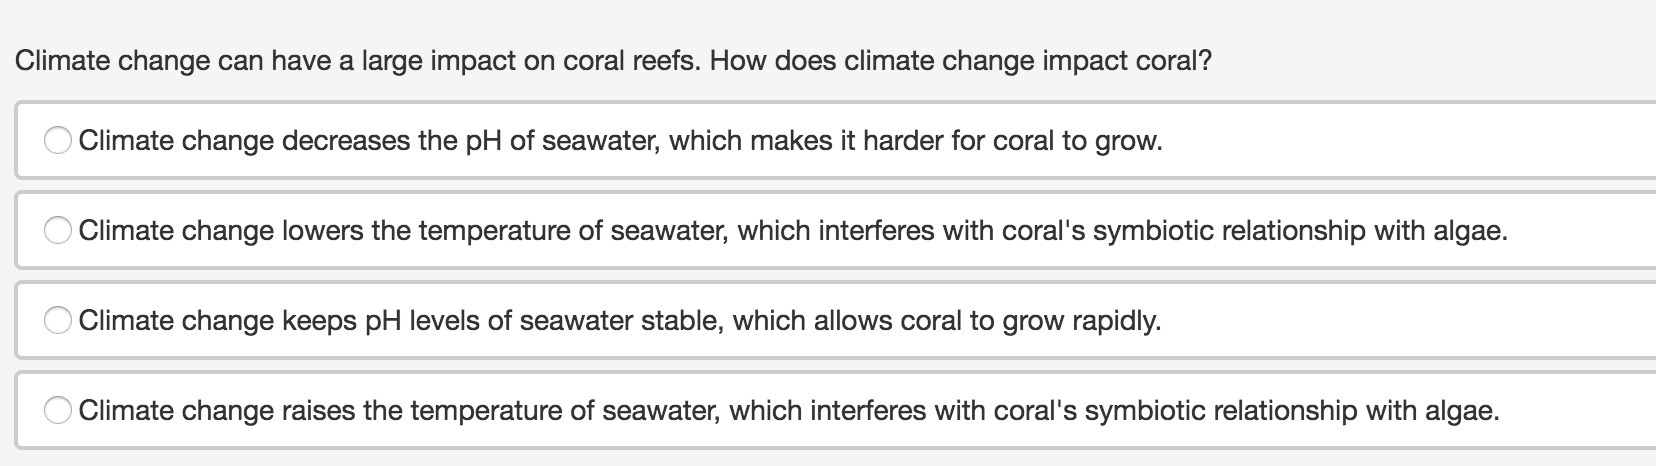Choose the radio button for lowered seawater temperature
1656x466 pixels.
pos(58,231)
